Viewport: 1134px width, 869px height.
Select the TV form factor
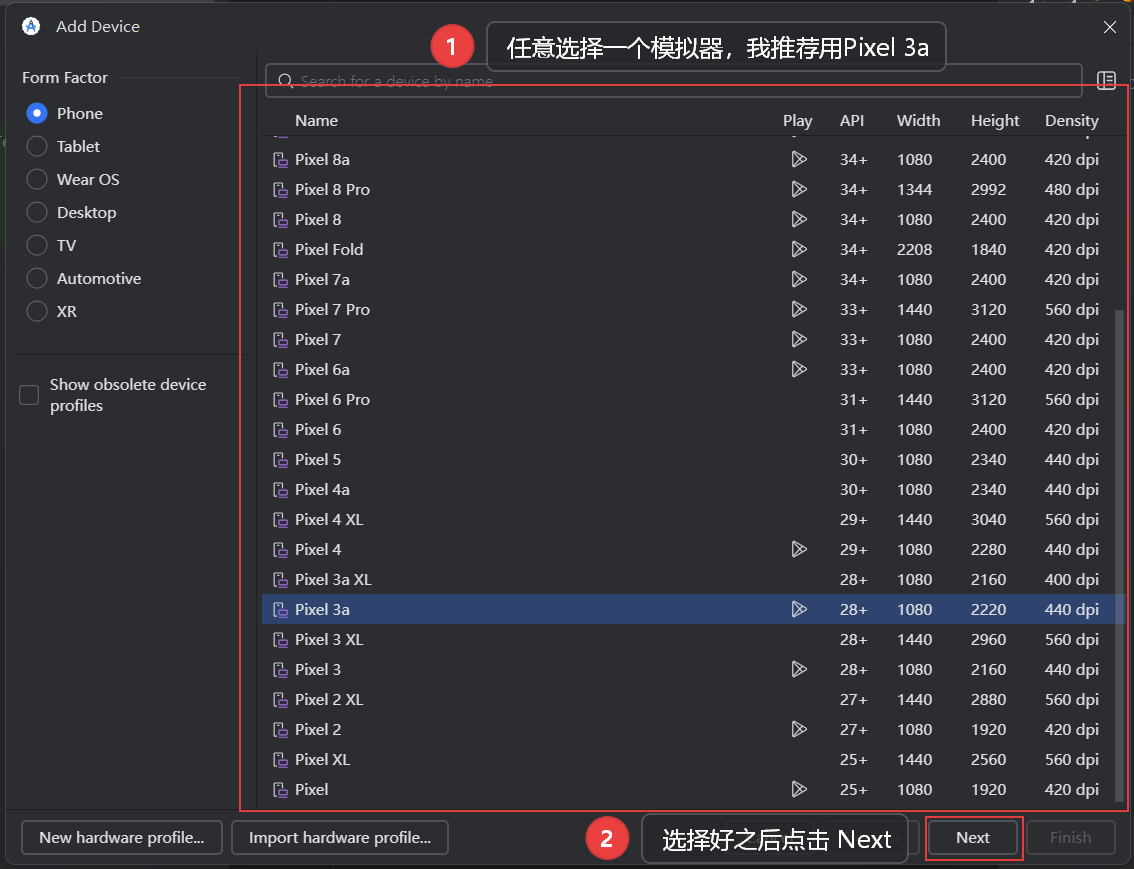click(x=37, y=246)
